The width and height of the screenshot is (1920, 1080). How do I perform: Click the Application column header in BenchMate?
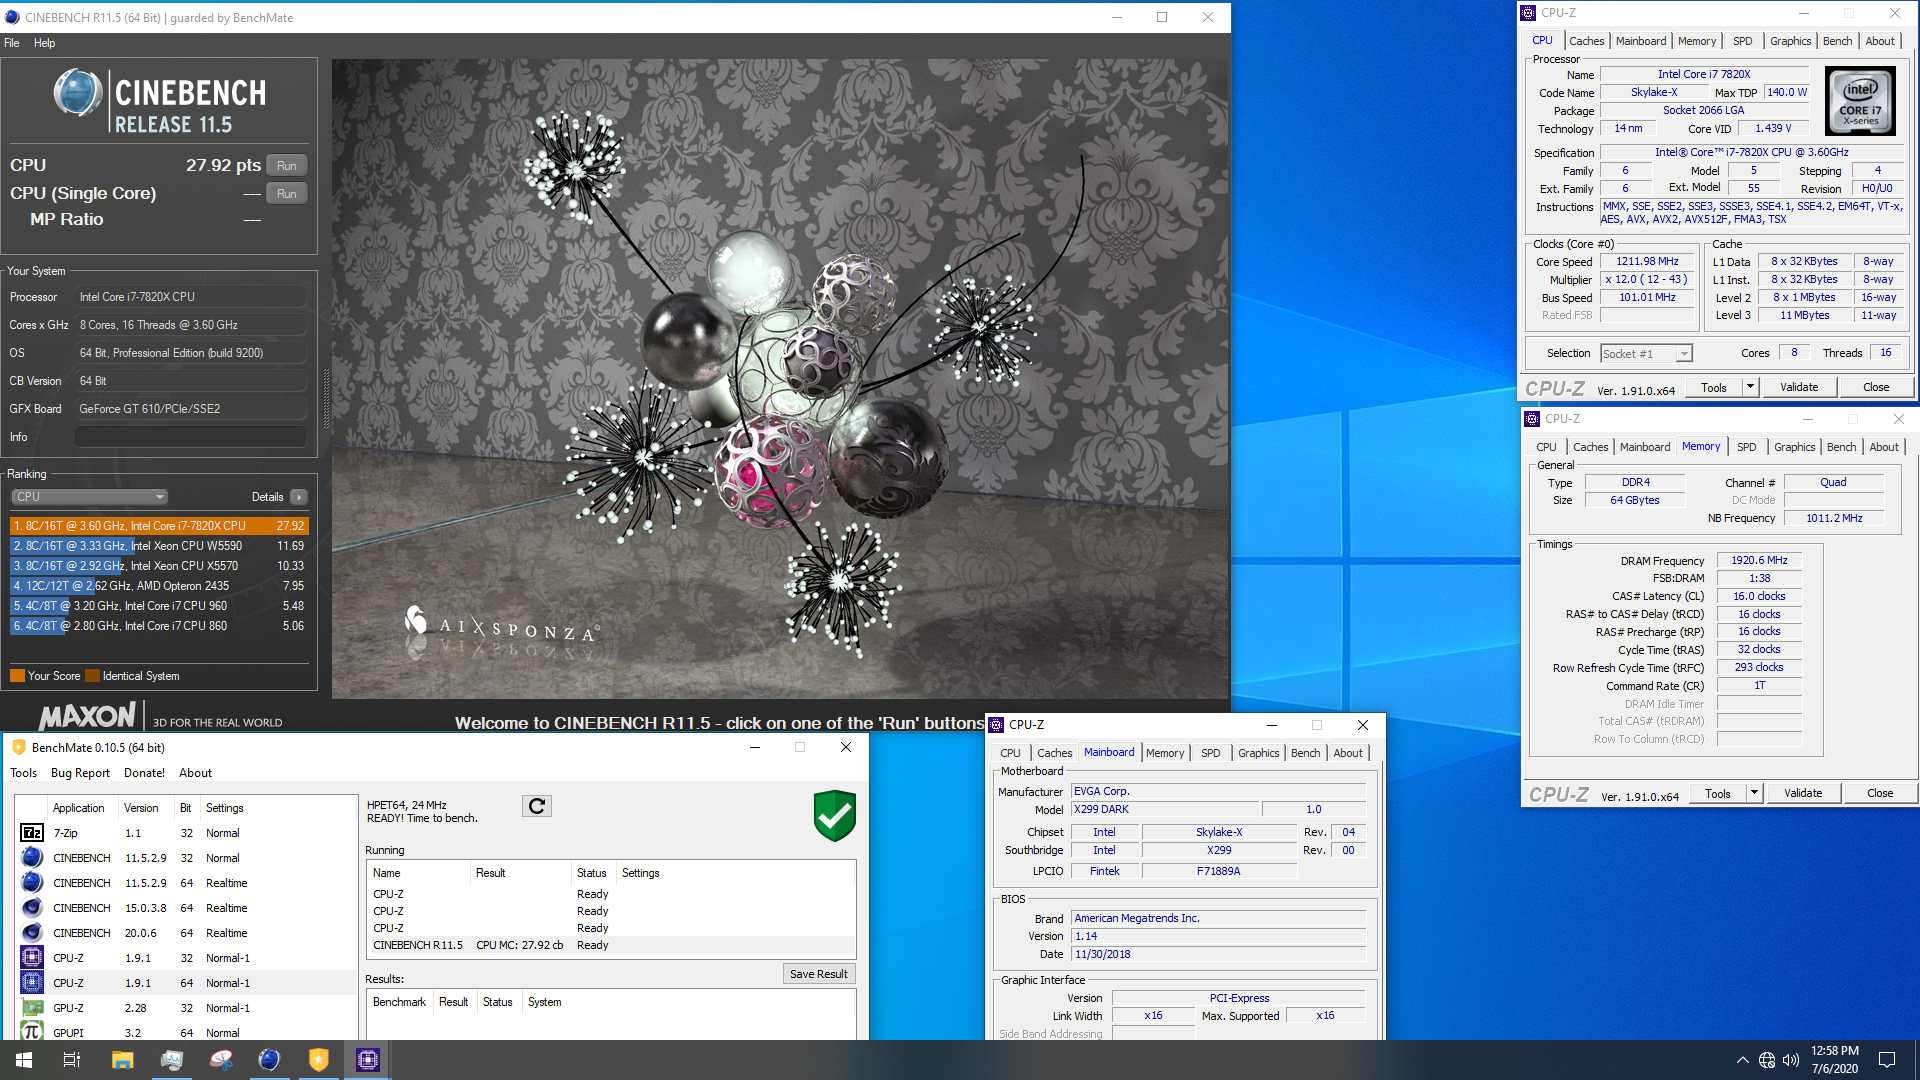click(x=79, y=808)
